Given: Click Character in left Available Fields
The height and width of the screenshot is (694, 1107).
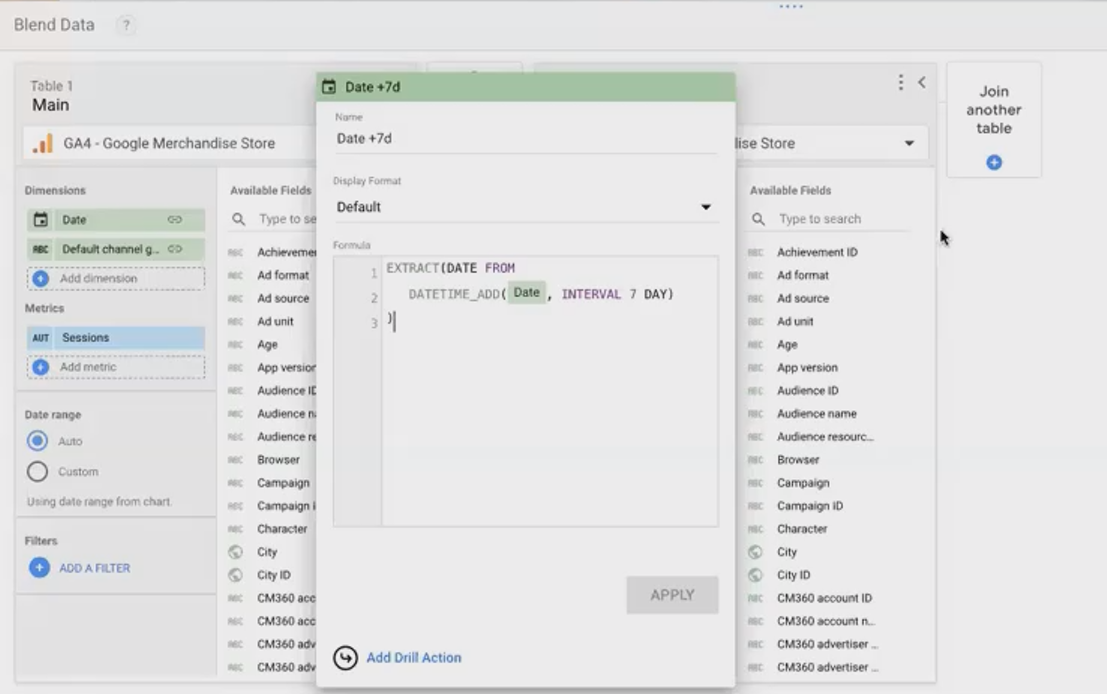Looking at the screenshot, I should point(282,529).
